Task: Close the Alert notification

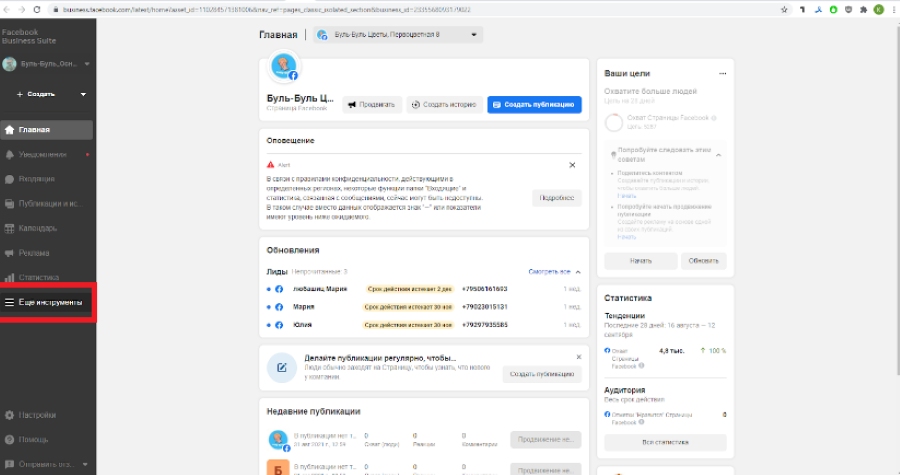Action: click(x=572, y=165)
